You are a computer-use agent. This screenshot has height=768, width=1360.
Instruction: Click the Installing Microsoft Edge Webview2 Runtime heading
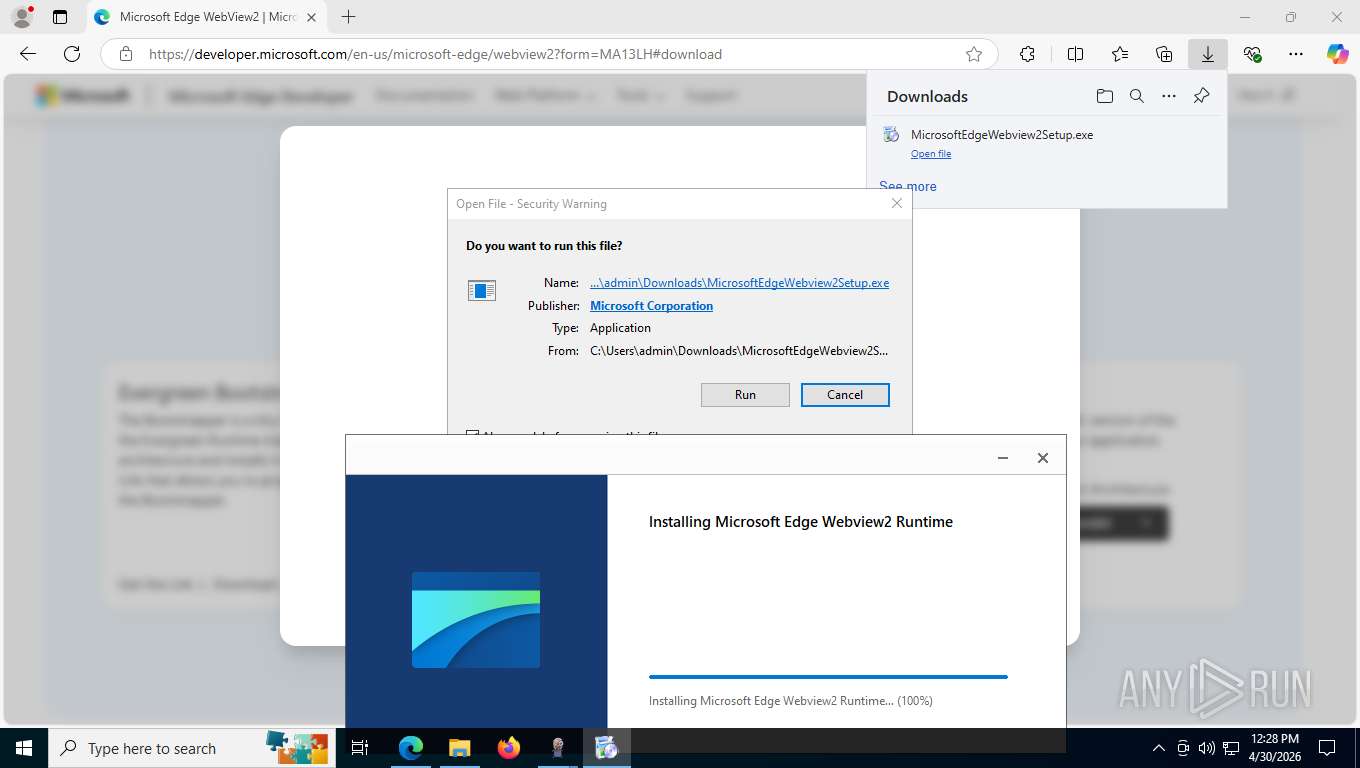pyautogui.click(x=801, y=522)
